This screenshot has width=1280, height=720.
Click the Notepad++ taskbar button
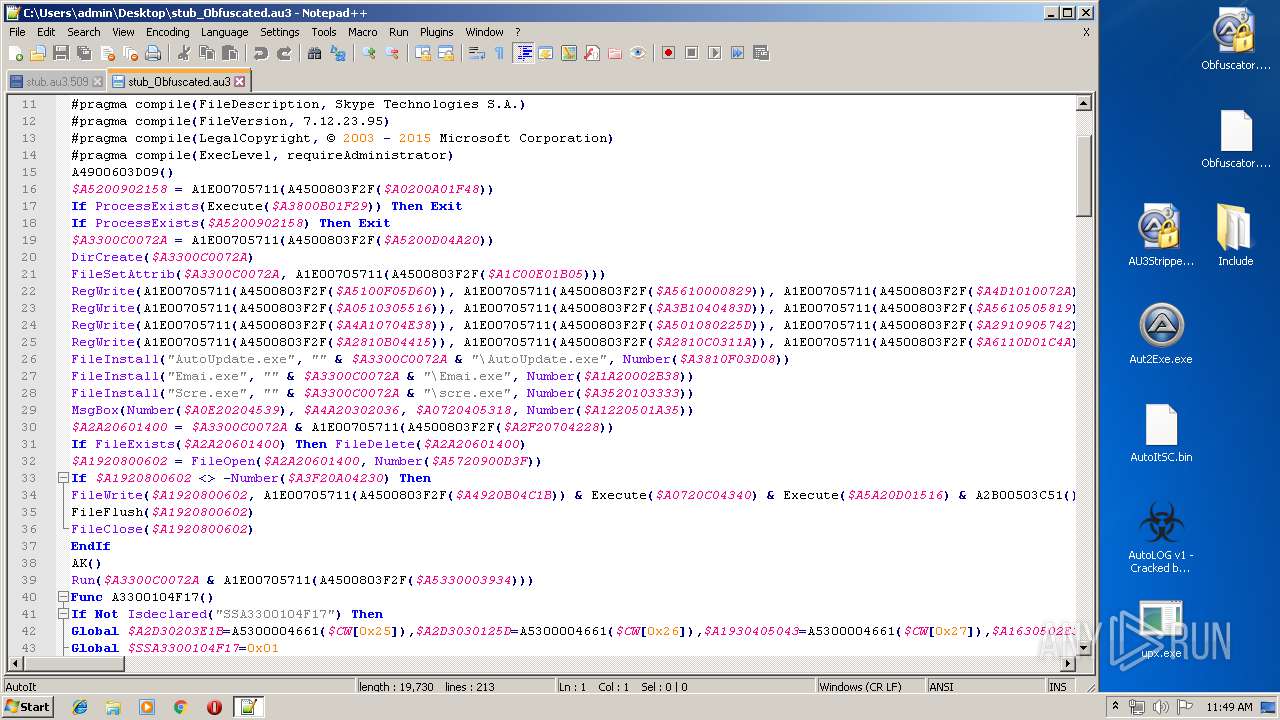(x=248, y=707)
